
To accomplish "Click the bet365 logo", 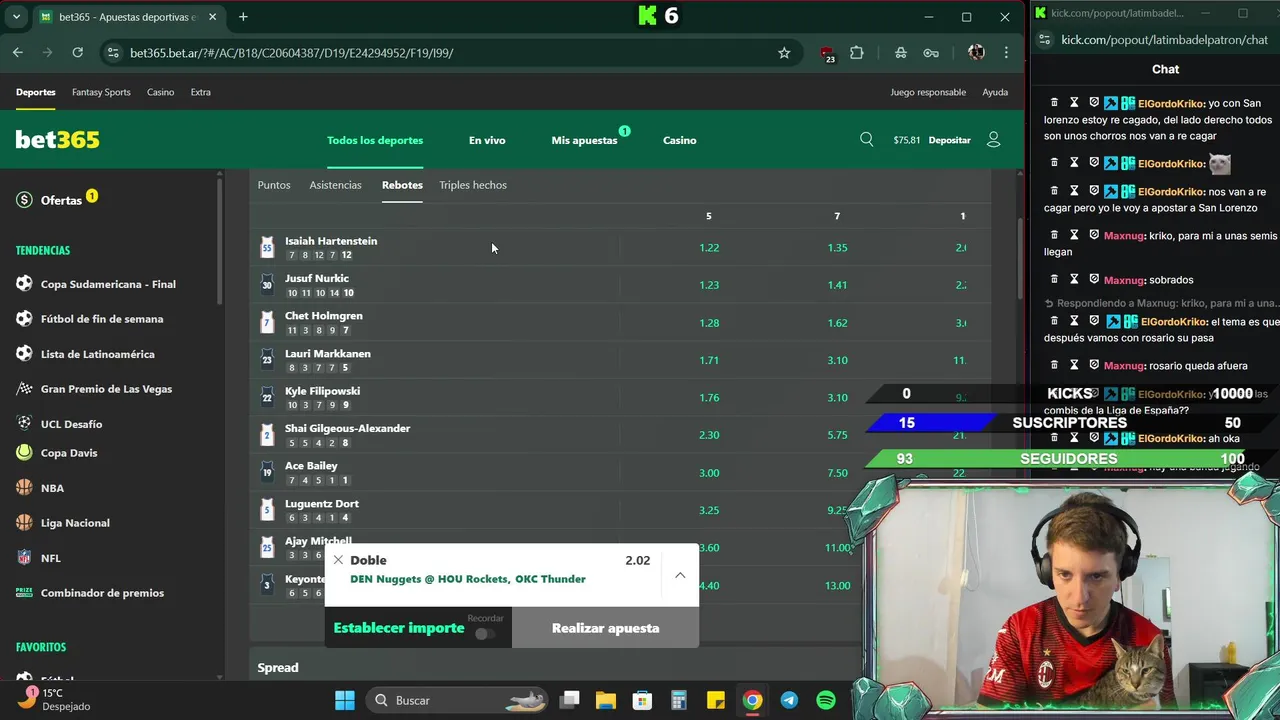I will coord(57,140).
